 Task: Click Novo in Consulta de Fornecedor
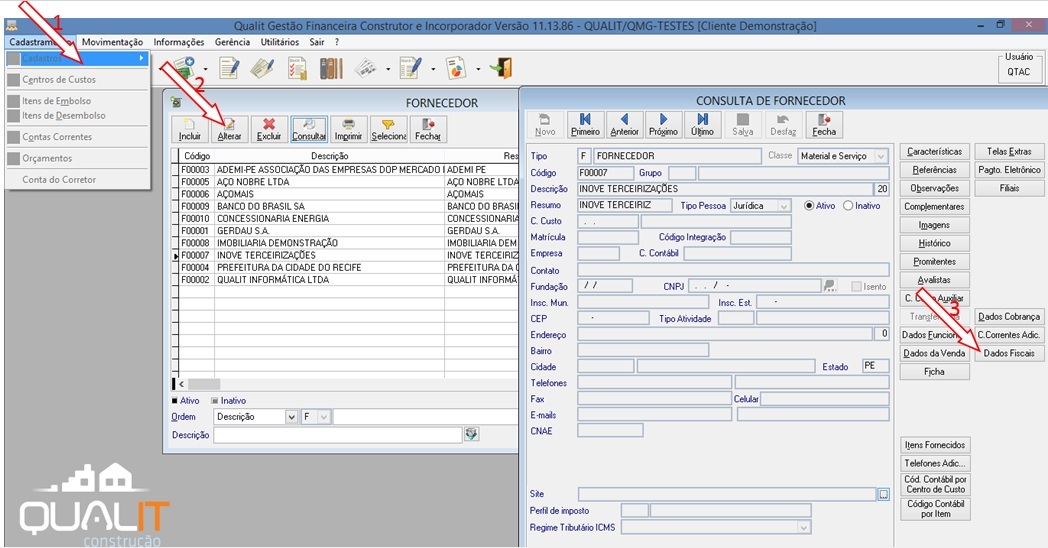point(545,125)
